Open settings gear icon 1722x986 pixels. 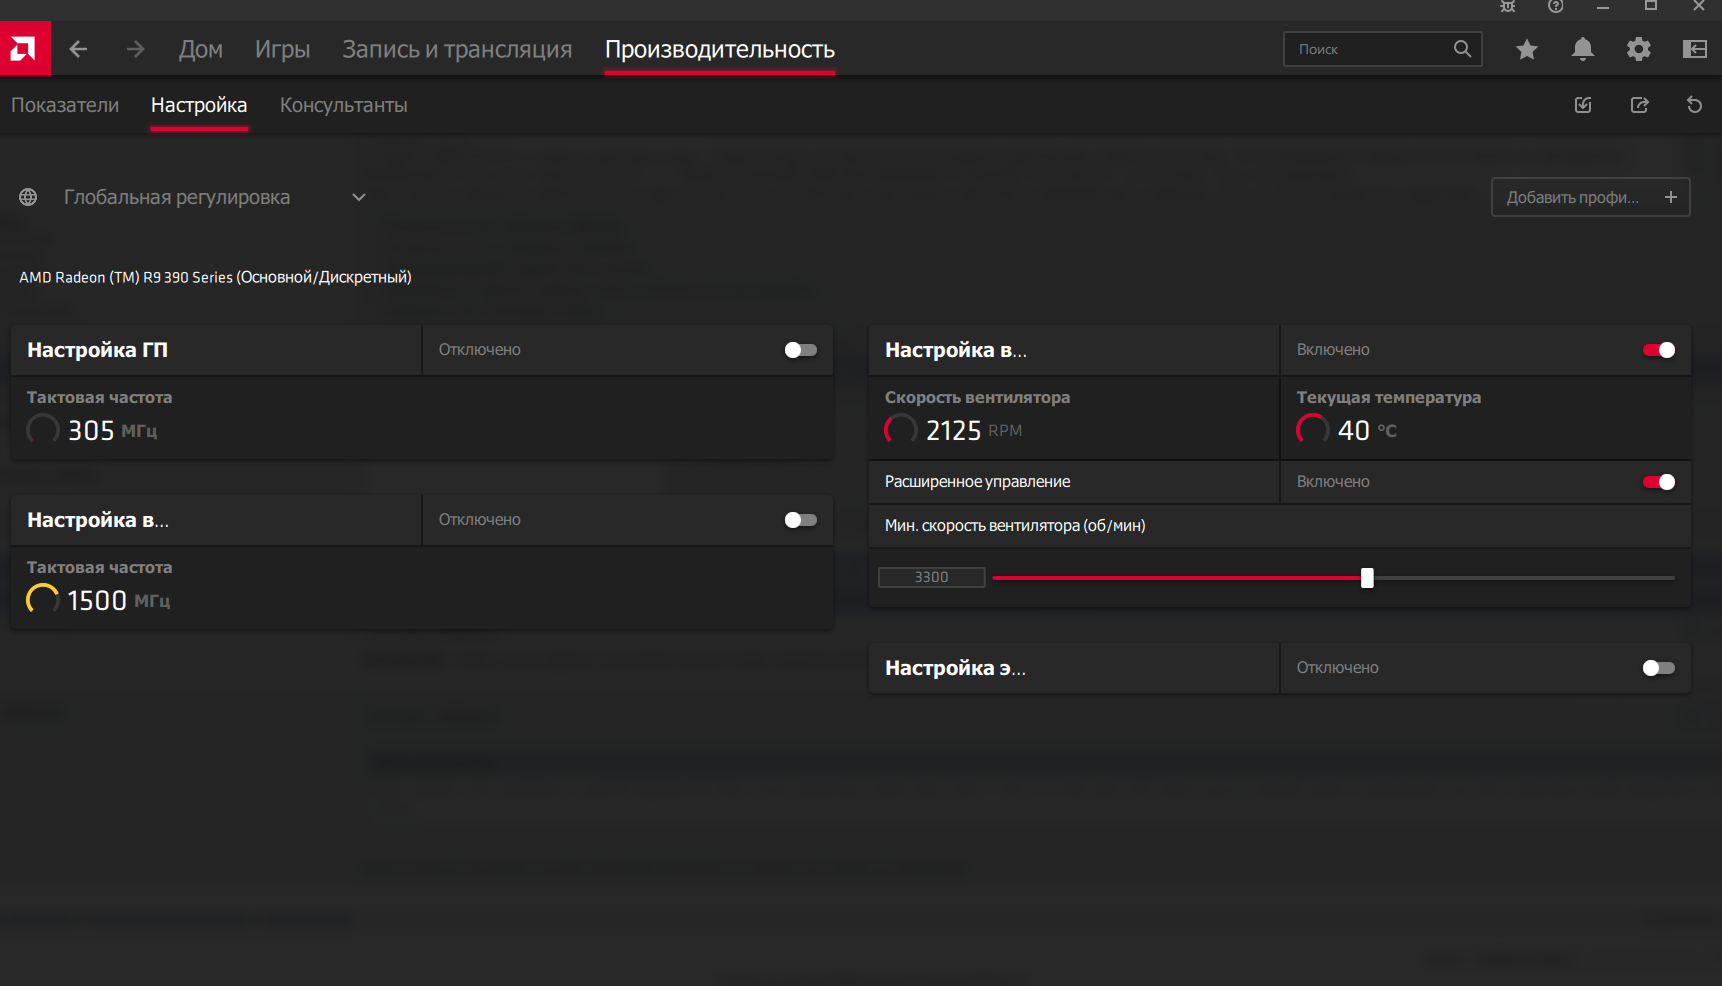(x=1638, y=49)
